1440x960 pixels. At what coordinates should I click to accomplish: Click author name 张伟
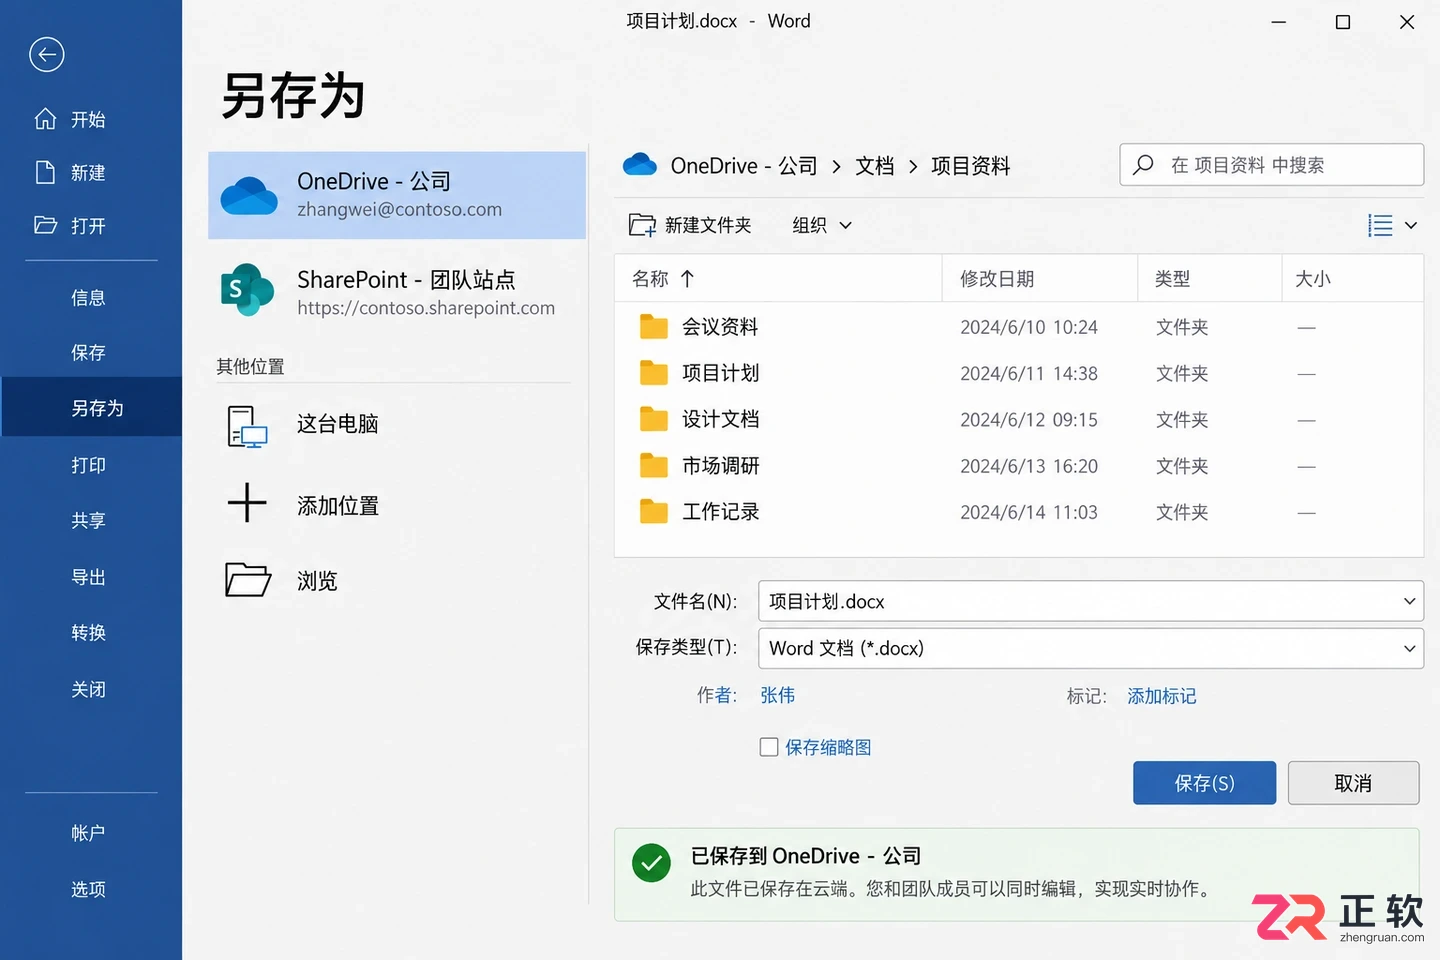tap(778, 695)
